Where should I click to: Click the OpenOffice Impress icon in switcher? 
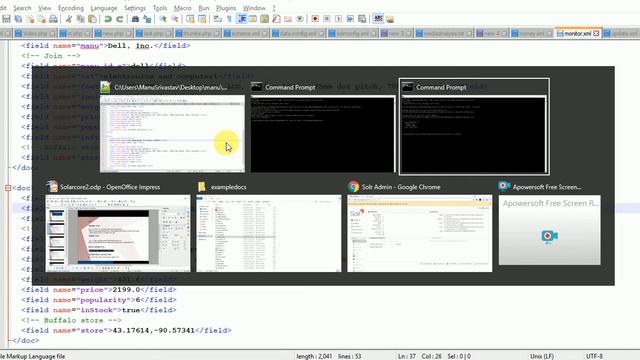(52, 187)
